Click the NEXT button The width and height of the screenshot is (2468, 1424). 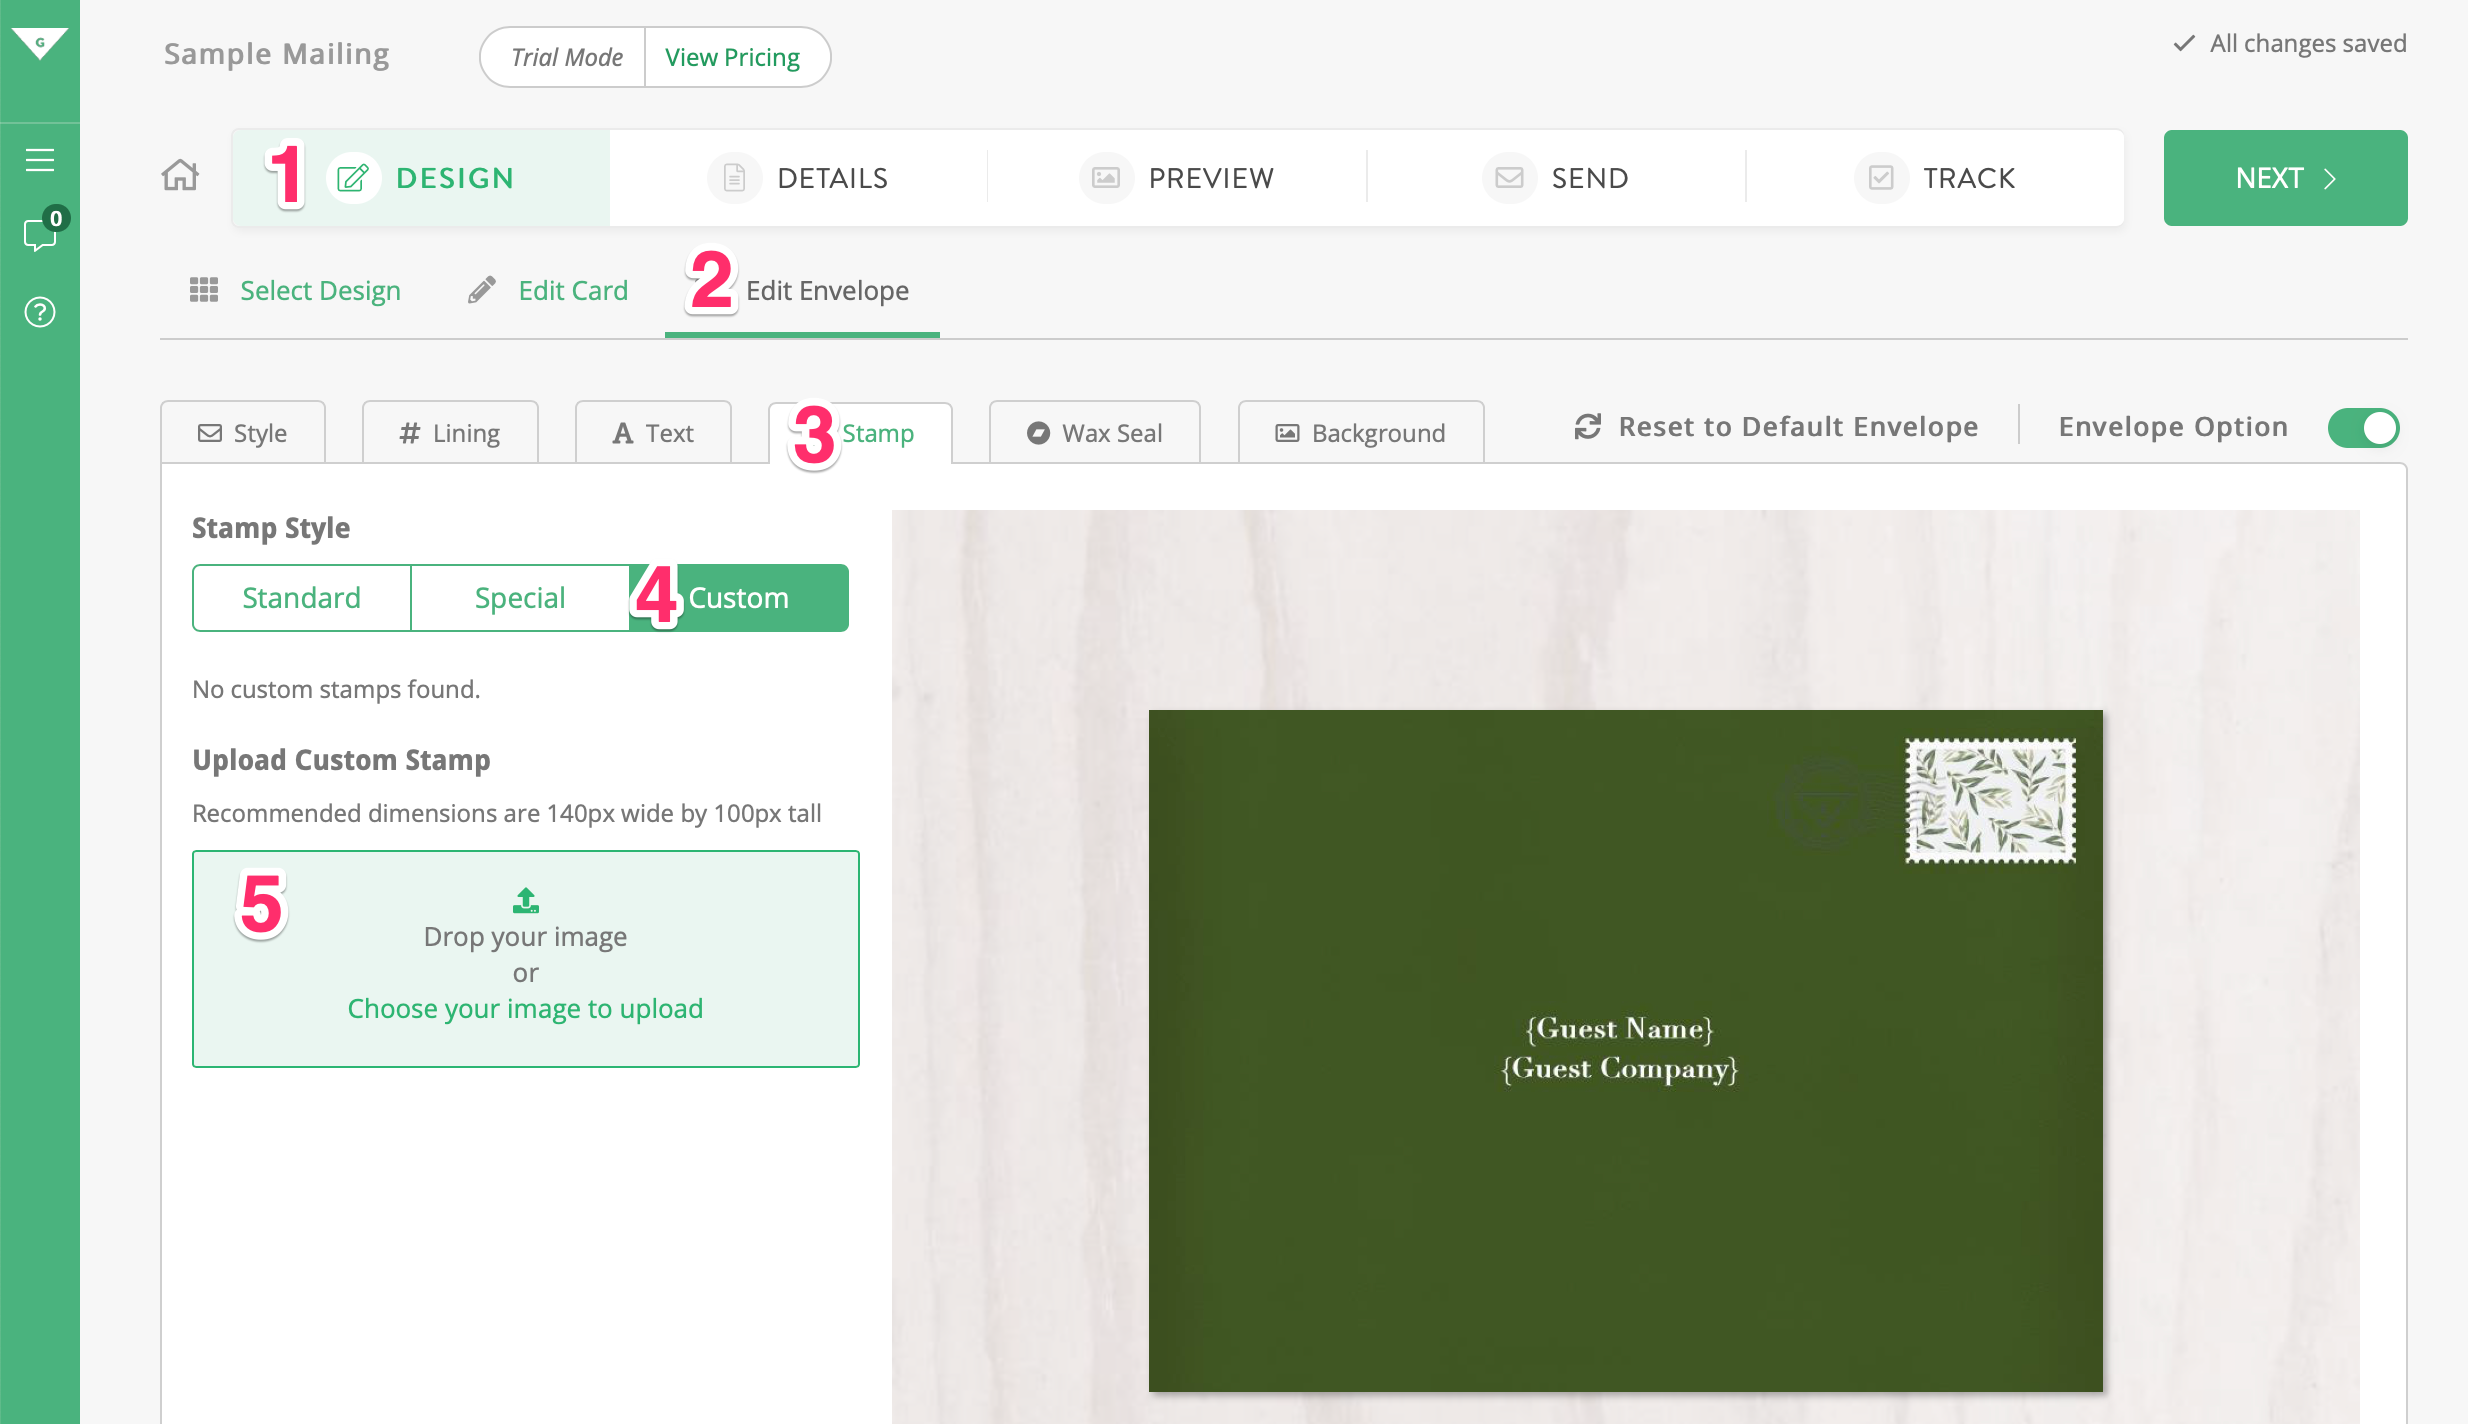[x=2285, y=178]
